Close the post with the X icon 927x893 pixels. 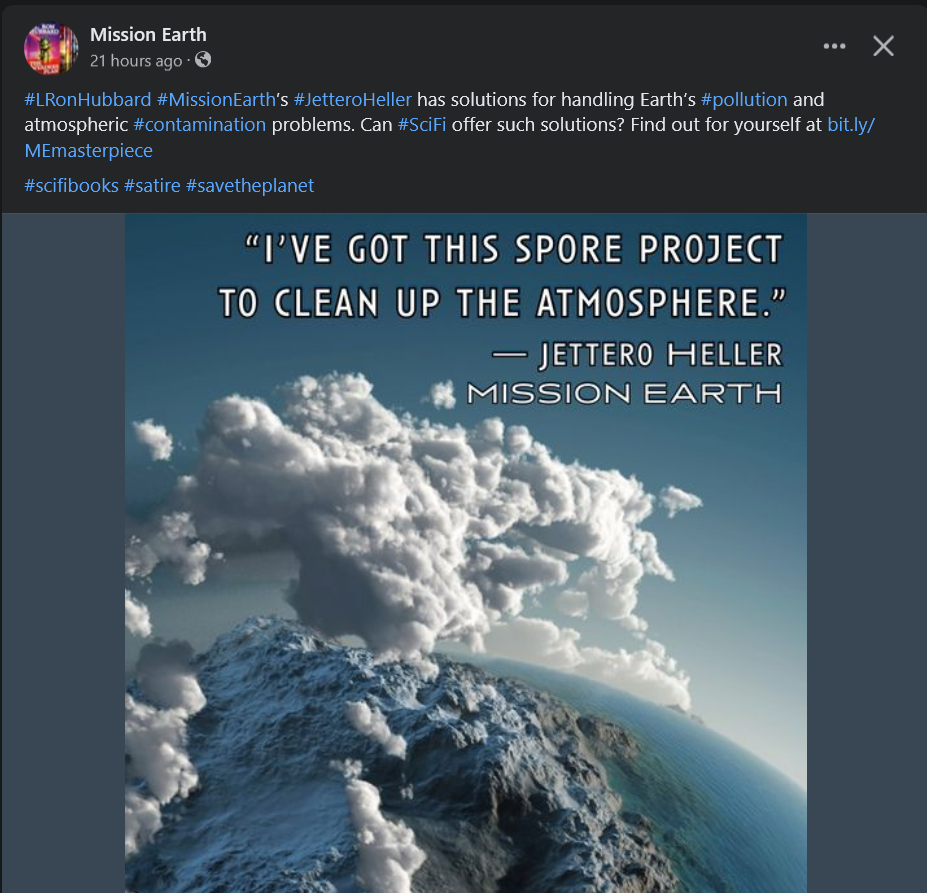pos(883,46)
